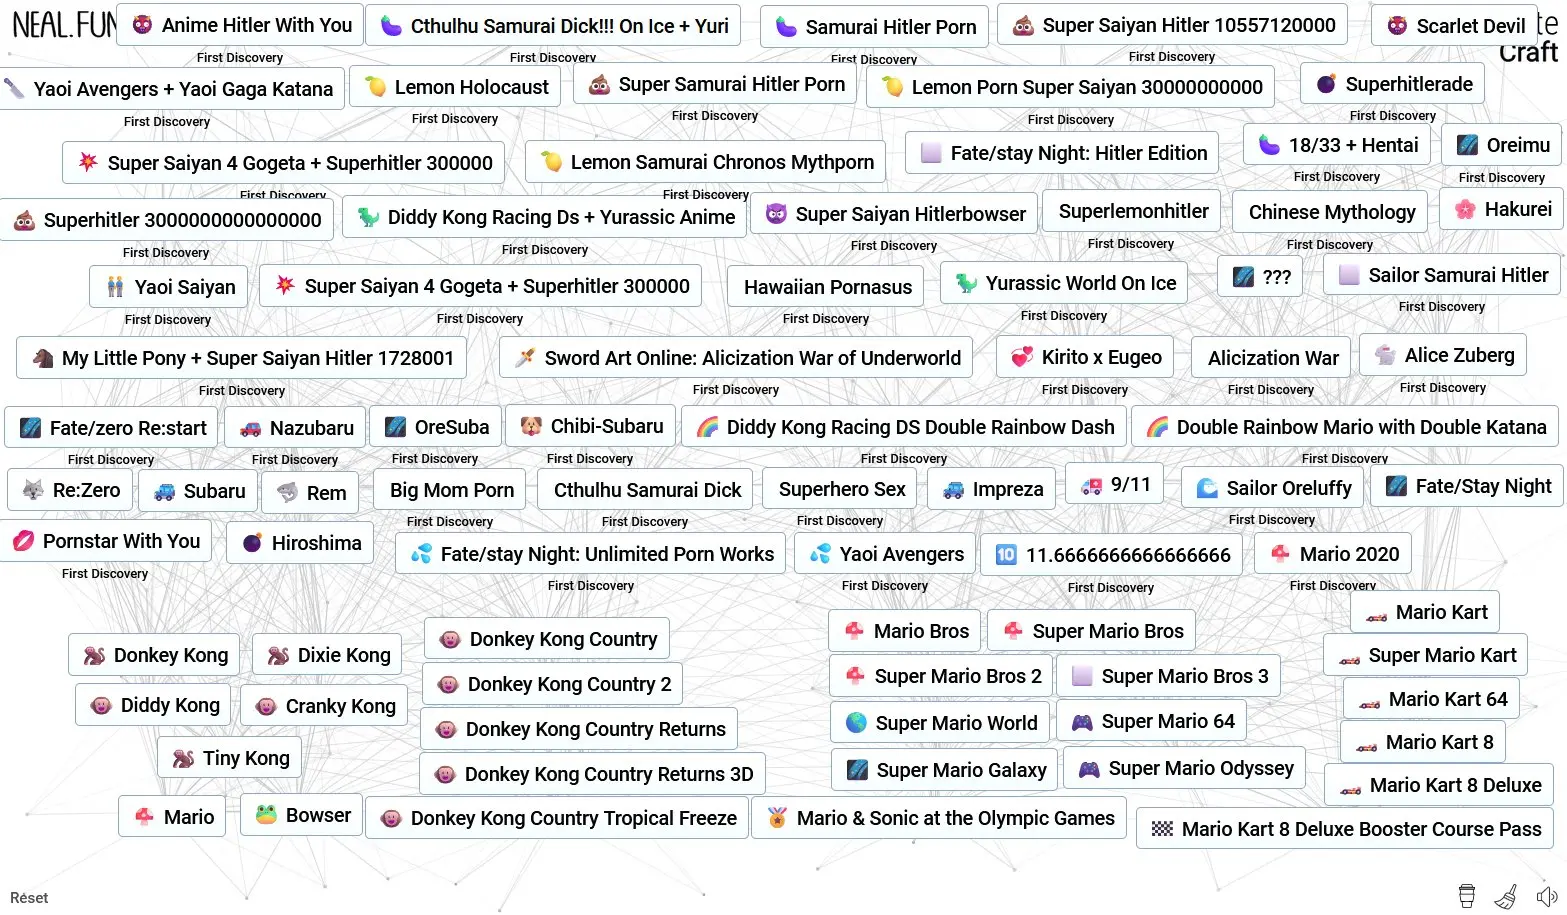This screenshot has height=915, width=1567.
Task: Click the Hakurei element
Action: 1501,209
